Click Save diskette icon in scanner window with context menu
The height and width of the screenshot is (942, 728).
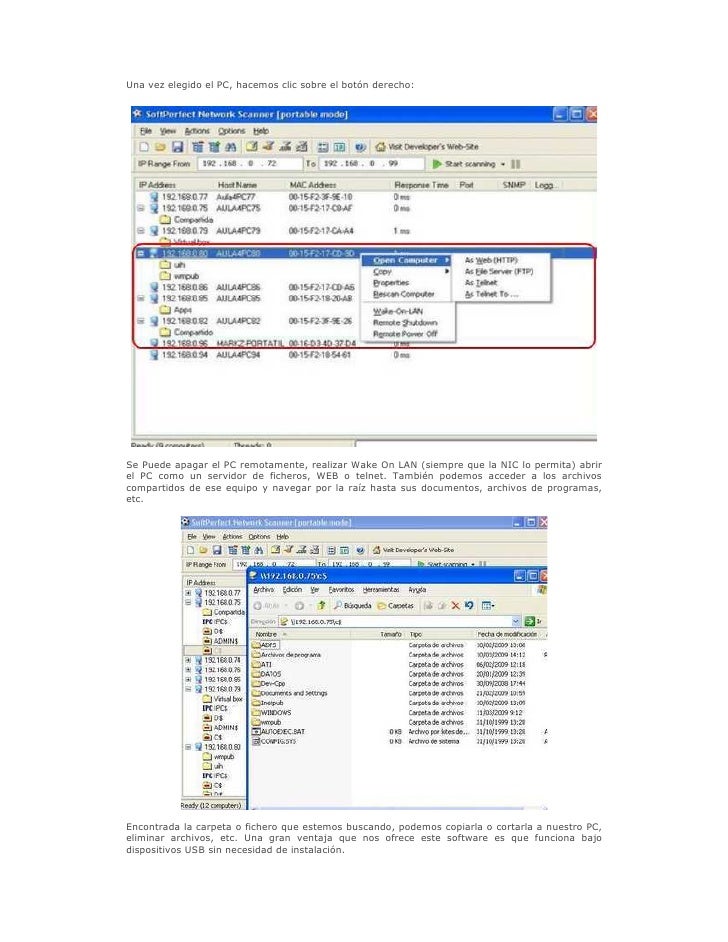pyautogui.click(x=177, y=147)
